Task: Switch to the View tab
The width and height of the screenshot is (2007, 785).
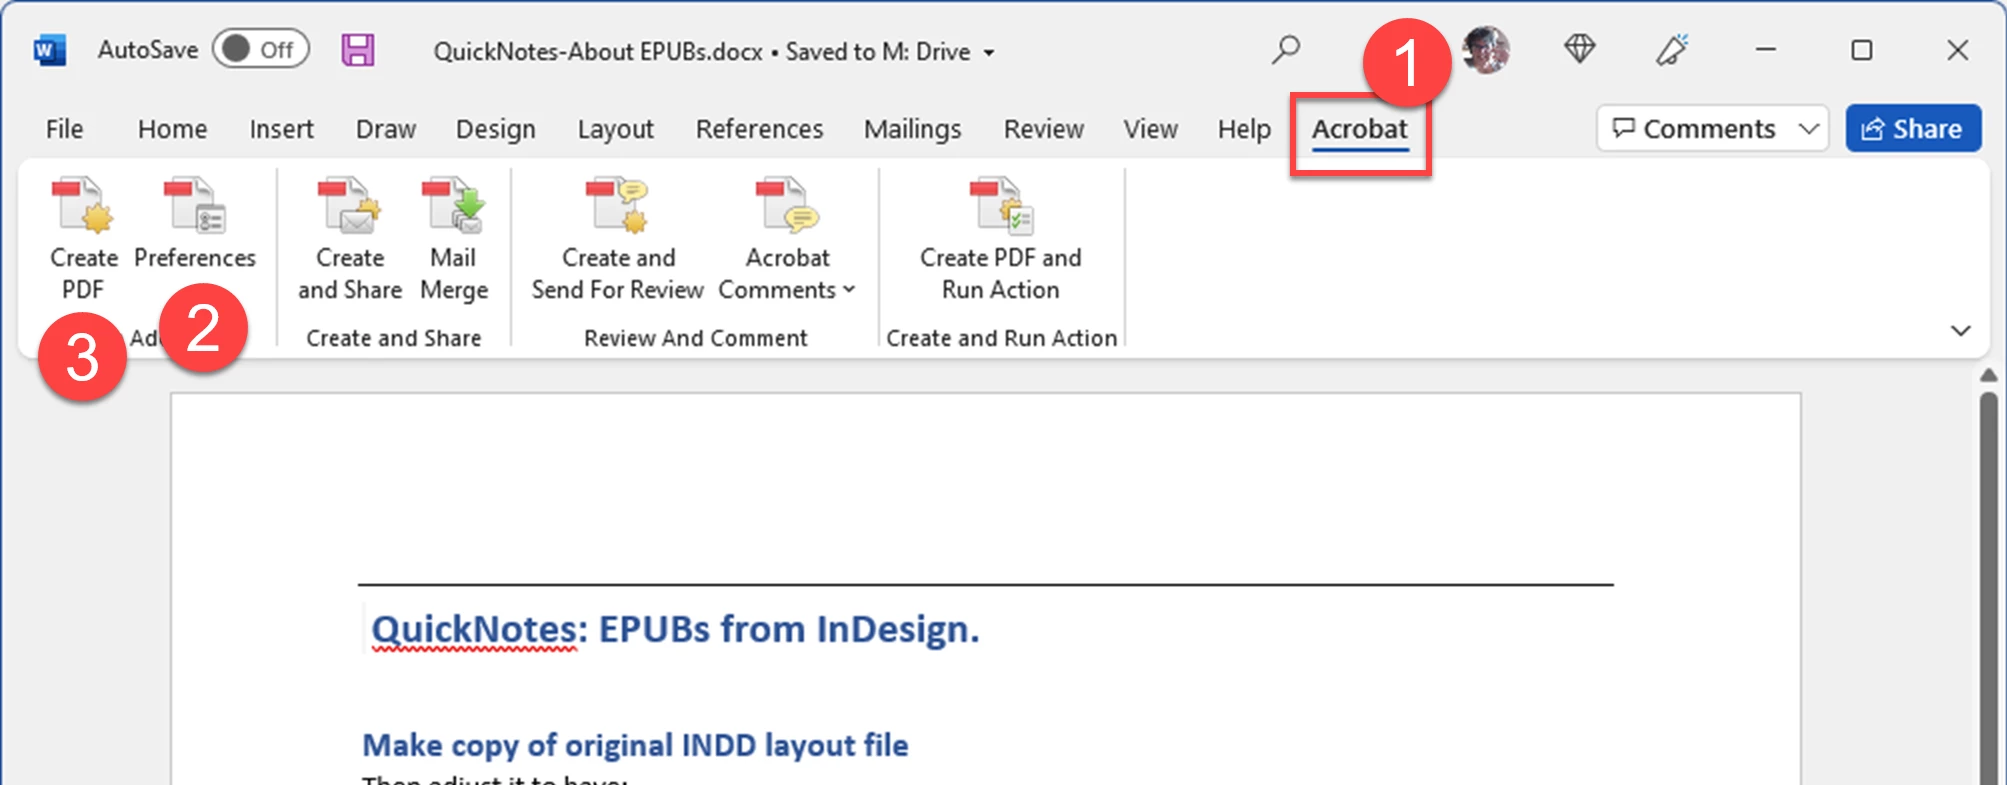Action: pos(1150,129)
